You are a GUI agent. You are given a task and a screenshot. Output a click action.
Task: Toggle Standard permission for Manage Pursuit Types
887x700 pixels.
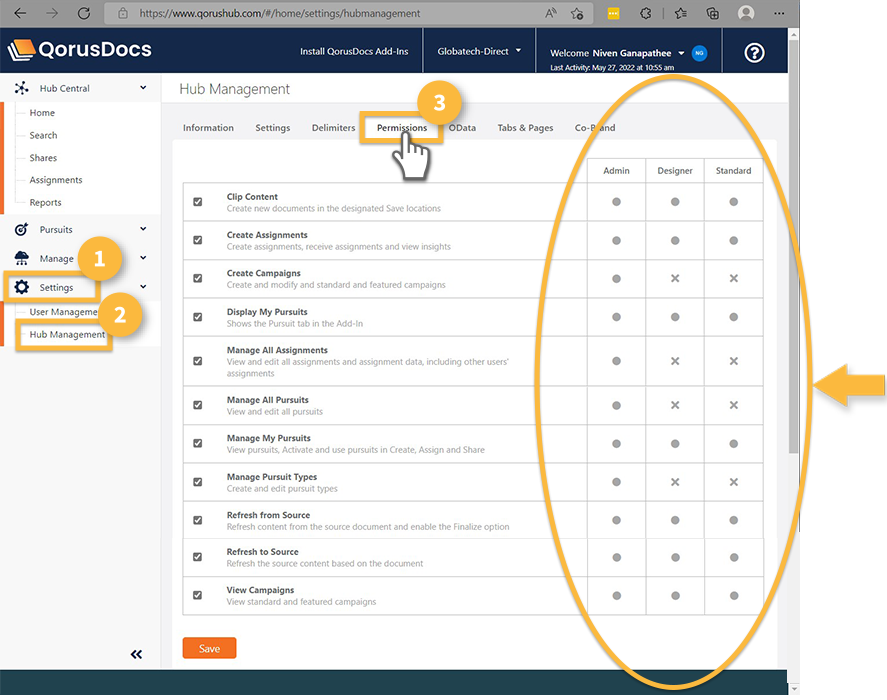pyautogui.click(x=734, y=482)
